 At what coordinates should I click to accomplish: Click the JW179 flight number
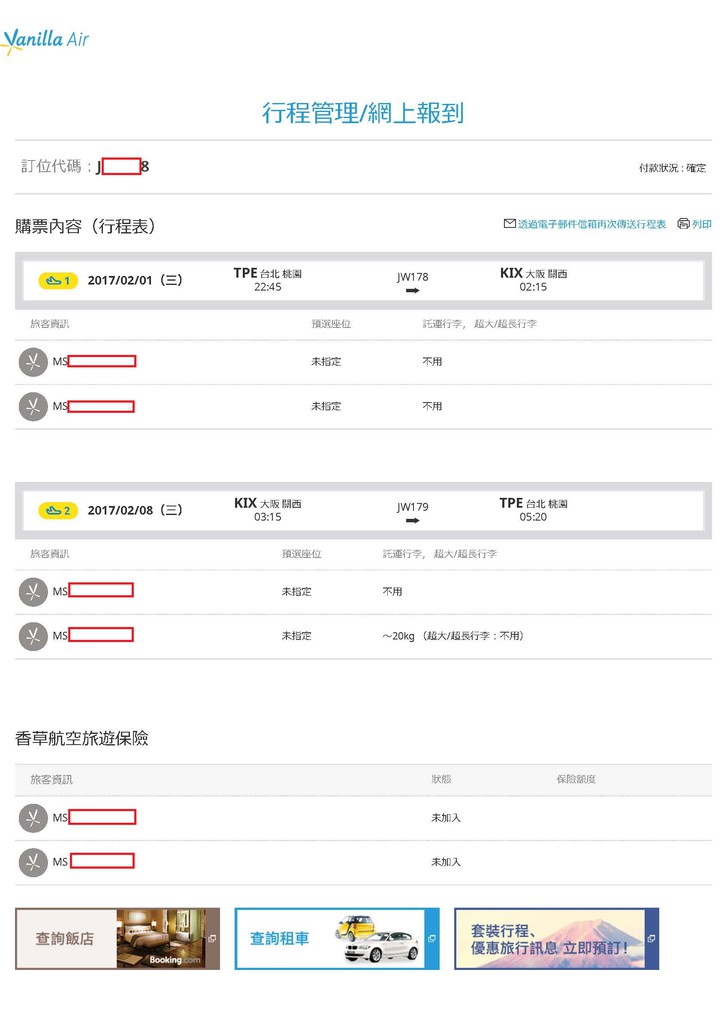click(412, 507)
